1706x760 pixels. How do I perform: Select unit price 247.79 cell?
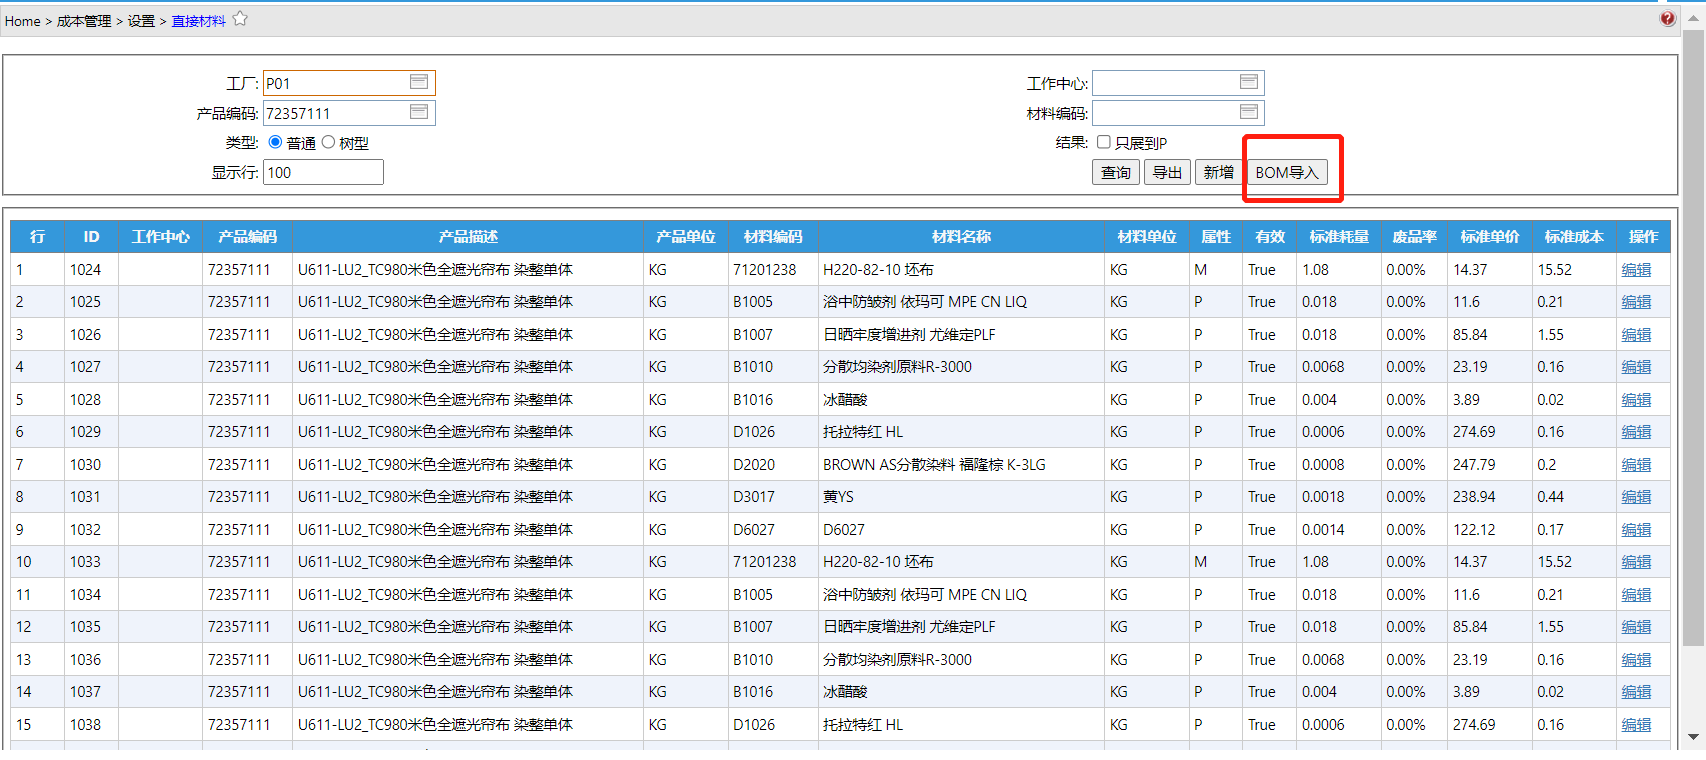1490,465
